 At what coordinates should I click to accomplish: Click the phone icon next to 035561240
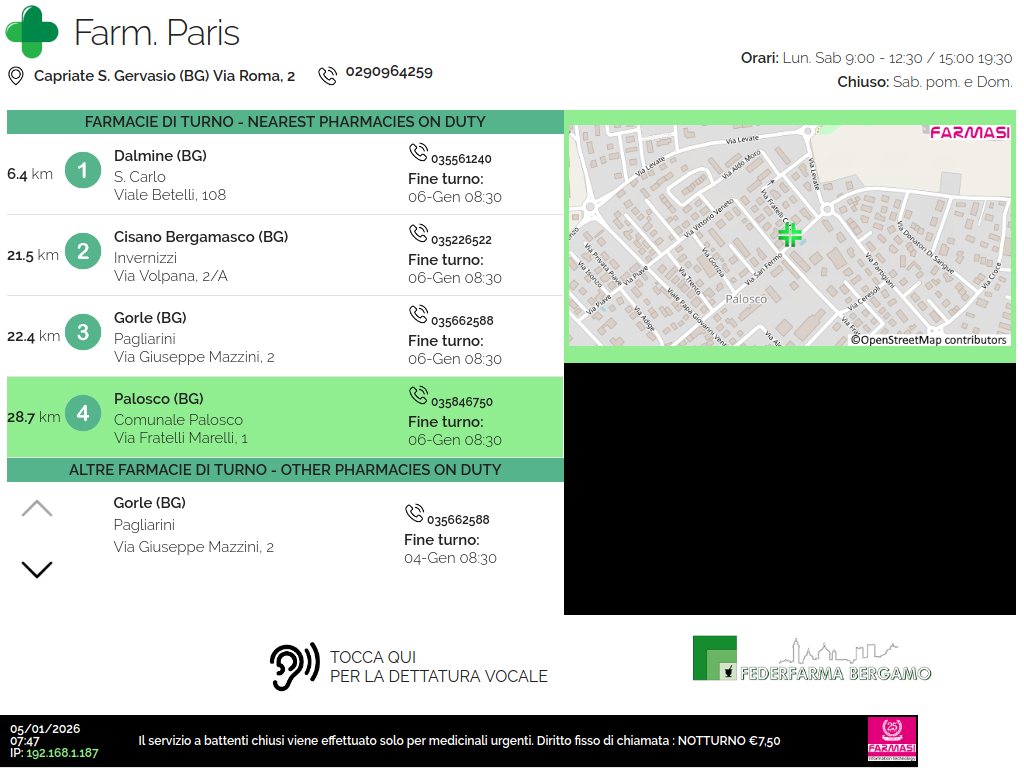pos(418,153)
